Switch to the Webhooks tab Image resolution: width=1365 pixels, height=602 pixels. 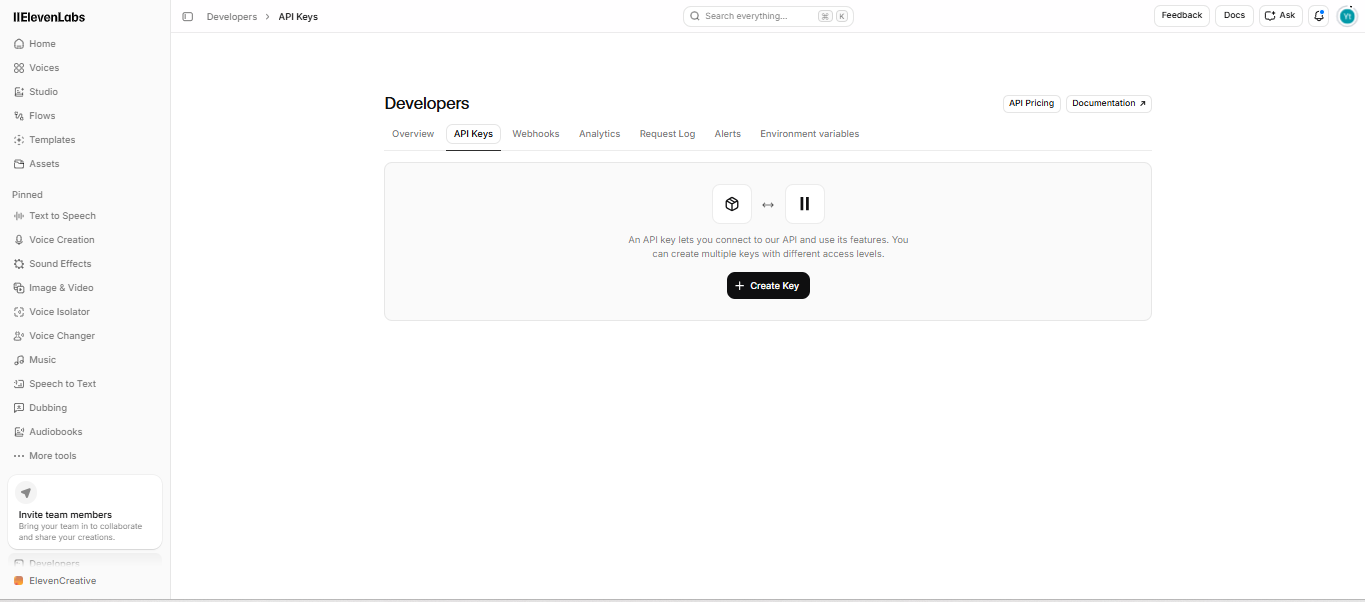tap(536, 134)
